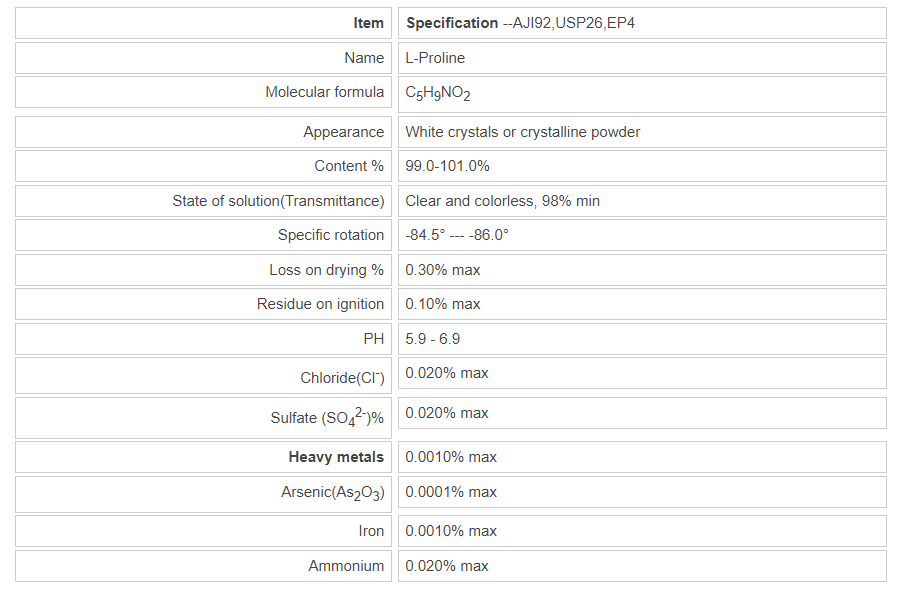Click the PH value 5.9 - 6.9
The height and width of the screenshot is (591, 901).
coord(432,339)
